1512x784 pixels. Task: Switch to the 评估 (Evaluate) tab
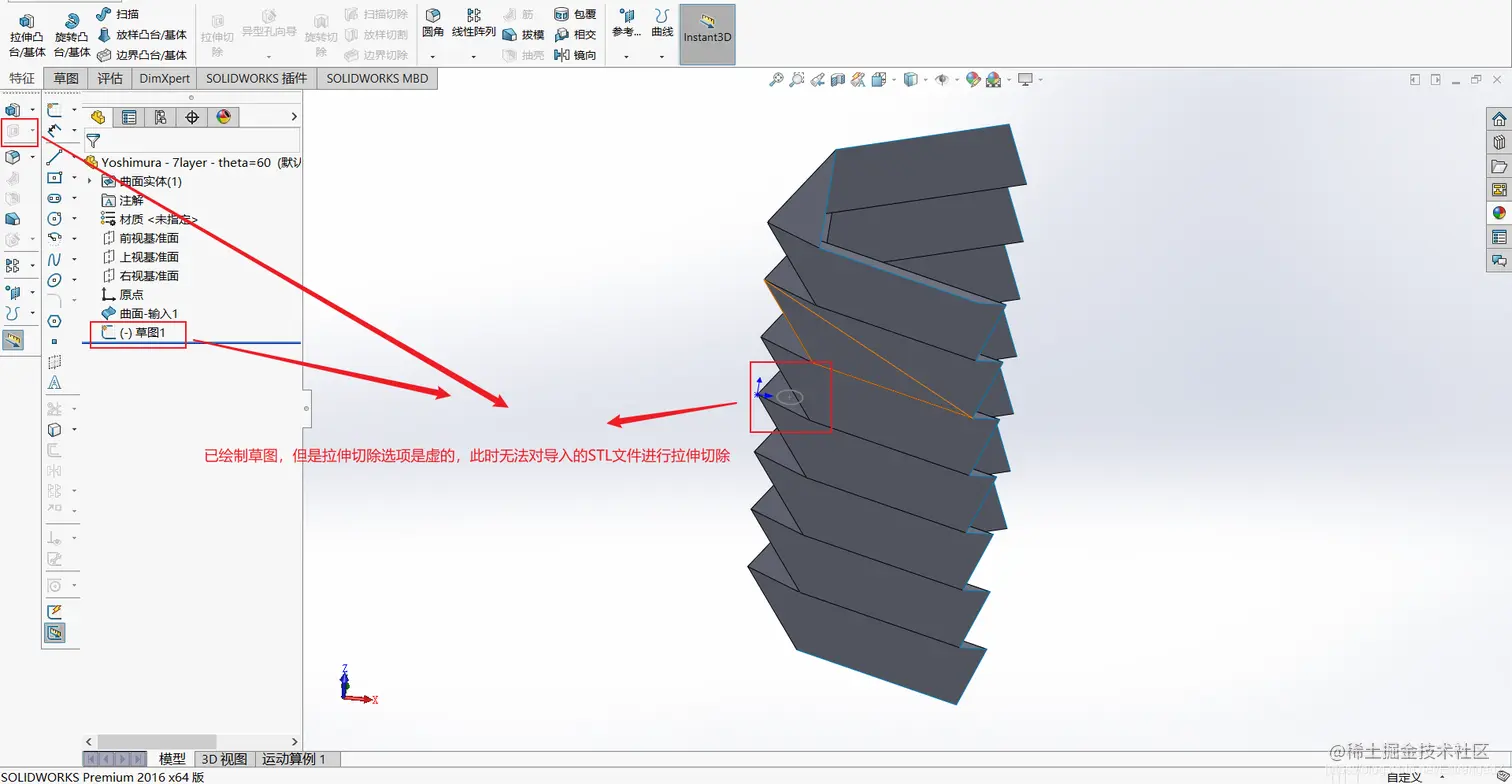point(110,78)
